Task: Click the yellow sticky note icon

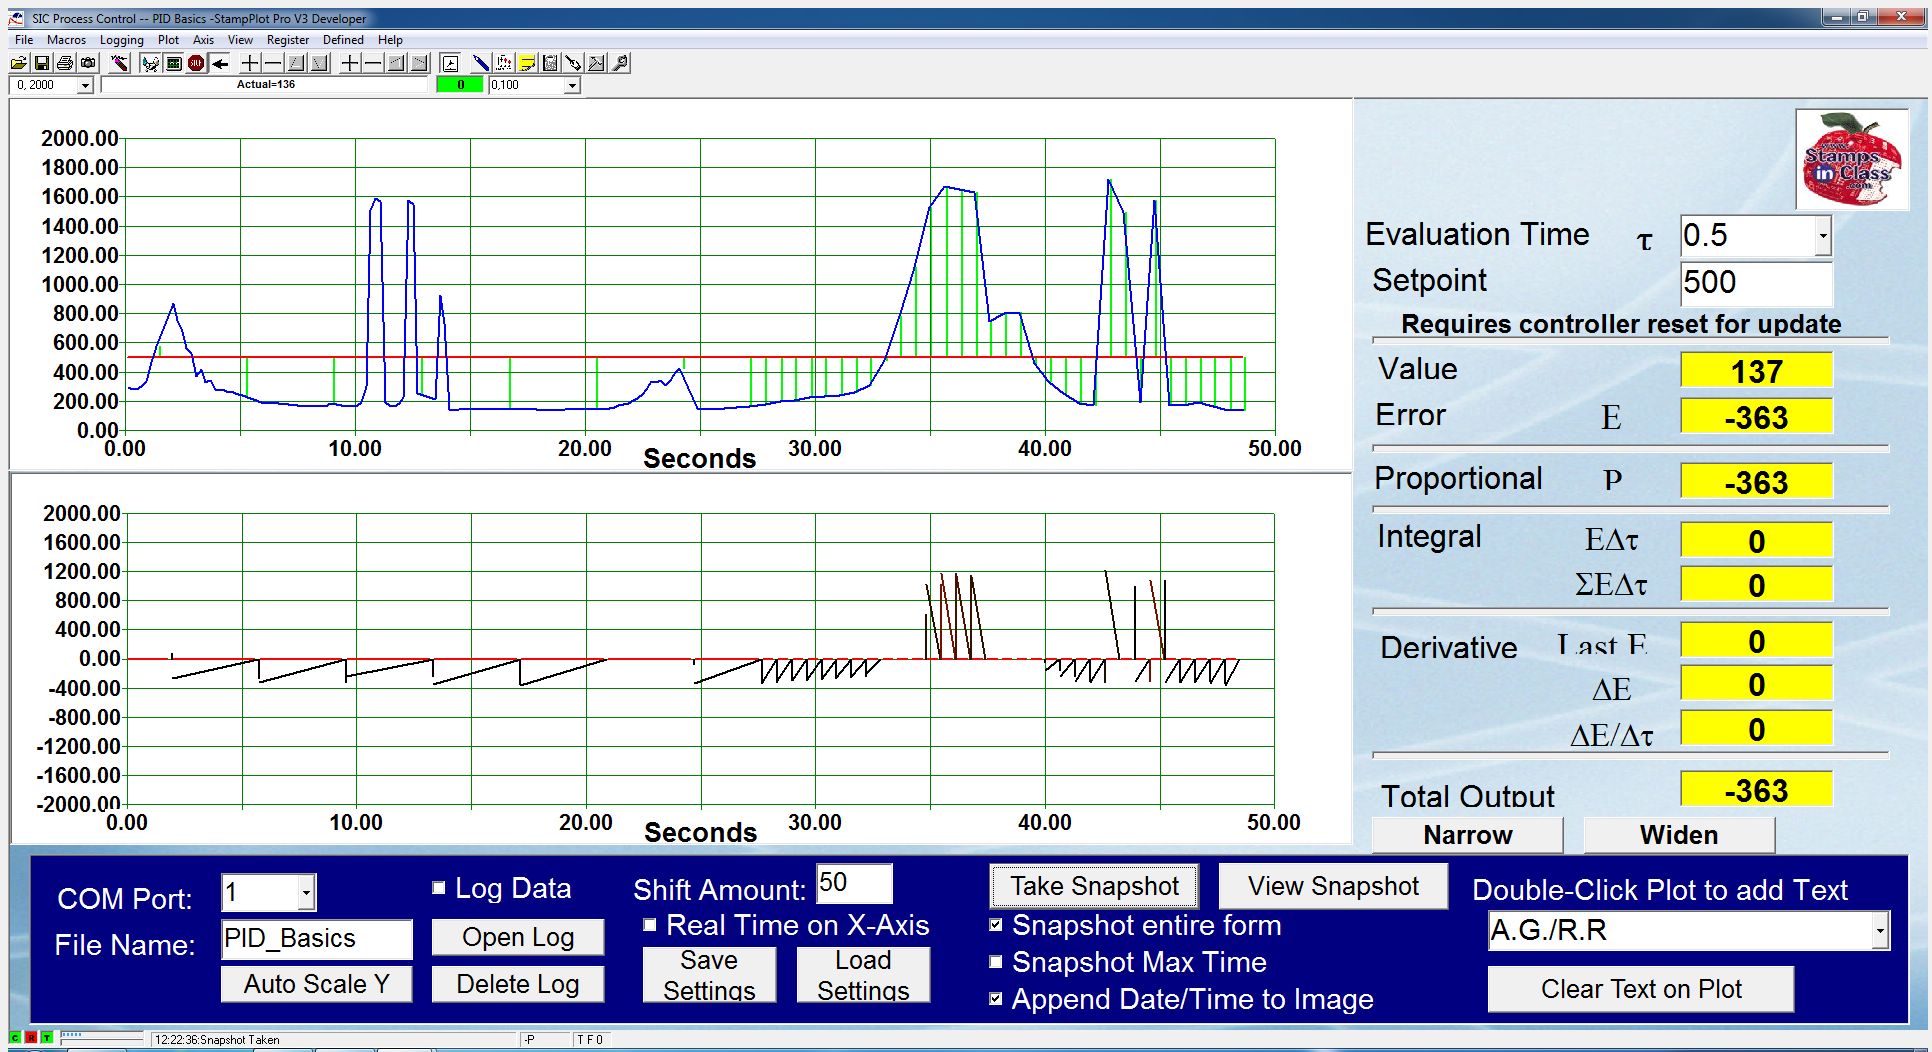Action: (x=527, y=63)
